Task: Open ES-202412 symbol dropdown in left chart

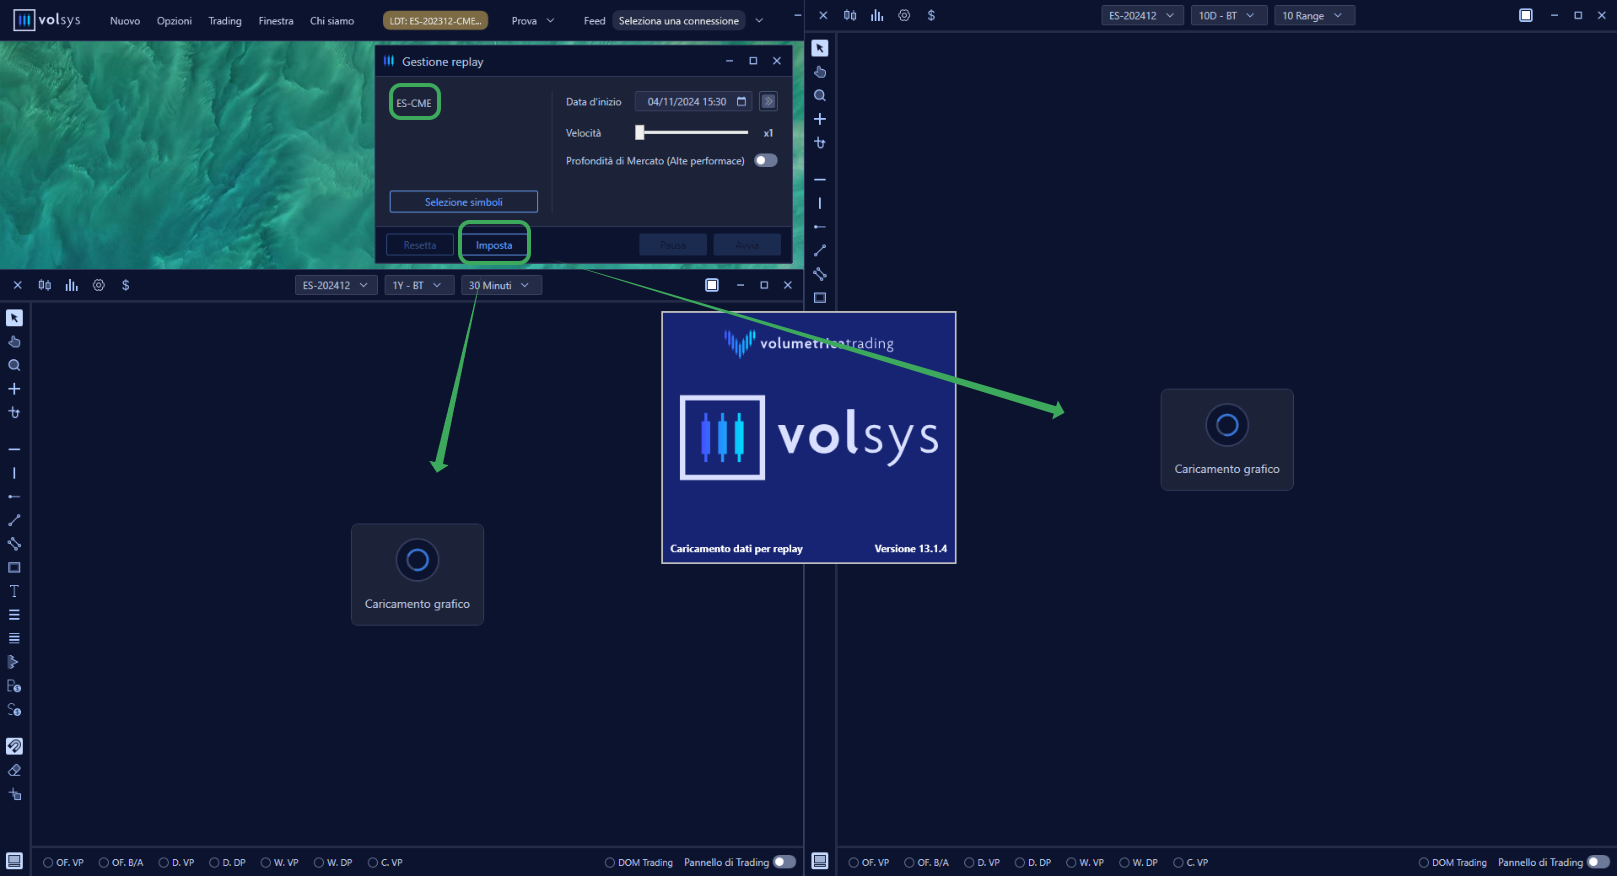Action: tap(336, 285)
